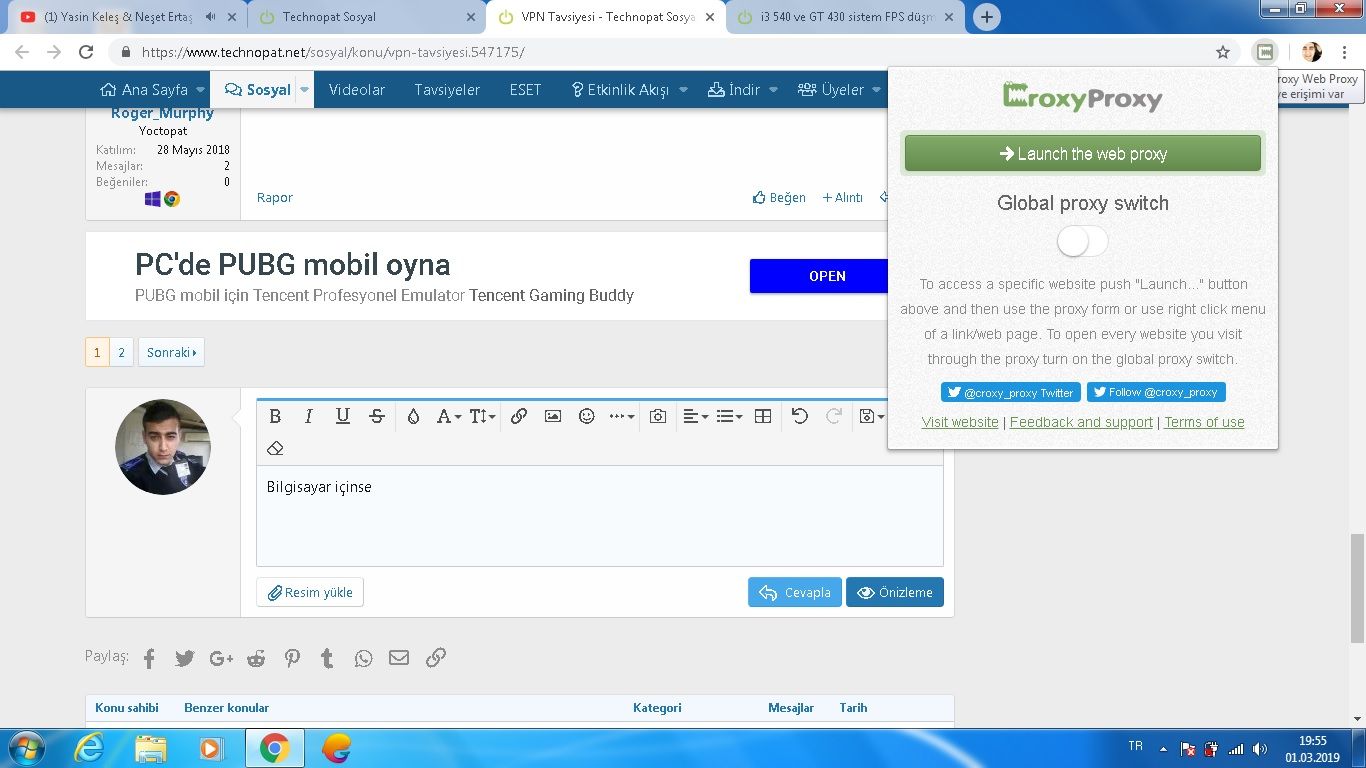Like the post with Beğen

[x=779, y=198]
